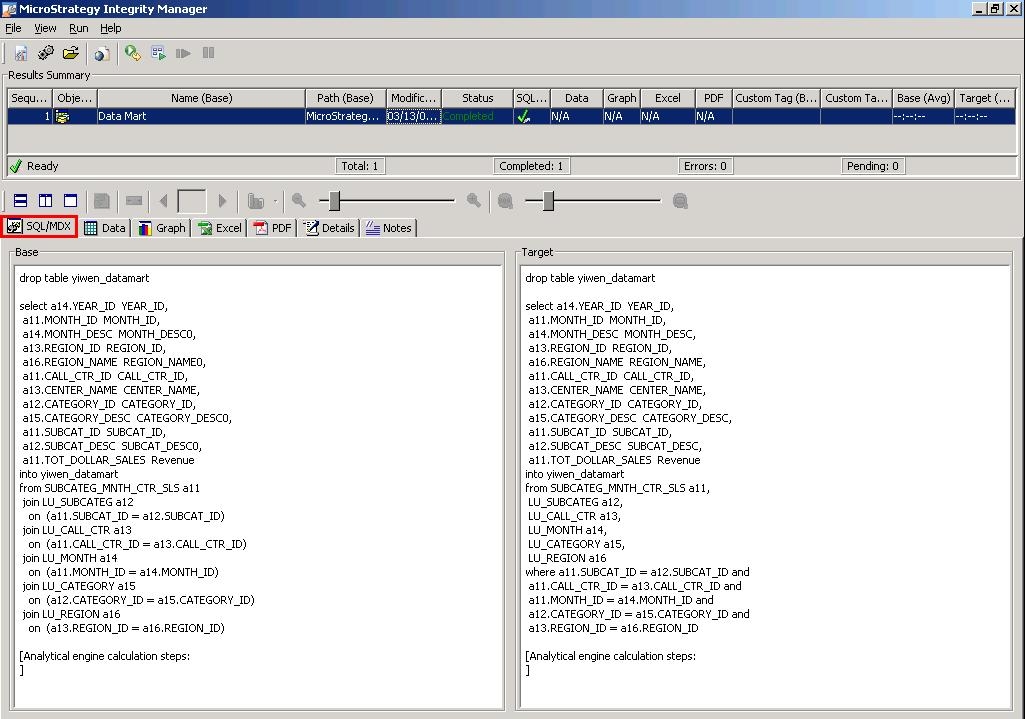Click the open folder icon in toolbar
The width and height of the screenshot is (1025, 719).
(x=71, y=53)
